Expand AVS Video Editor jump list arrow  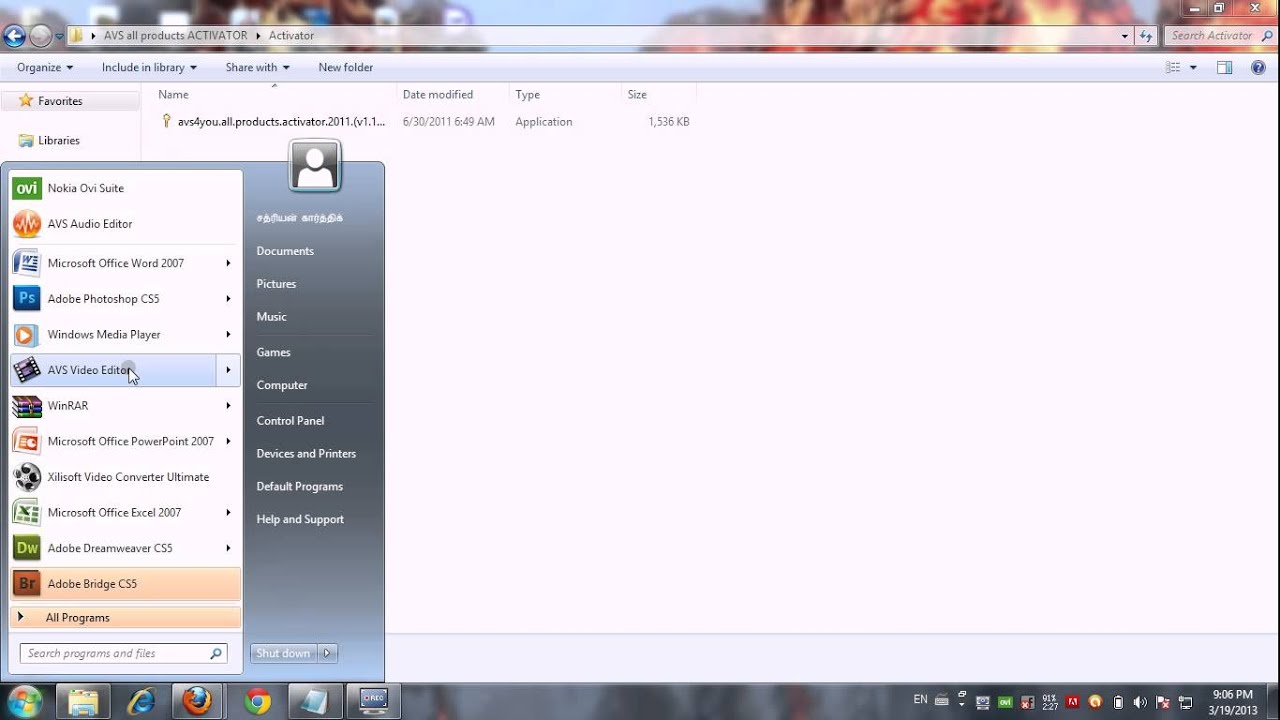(x=228, y=370)
